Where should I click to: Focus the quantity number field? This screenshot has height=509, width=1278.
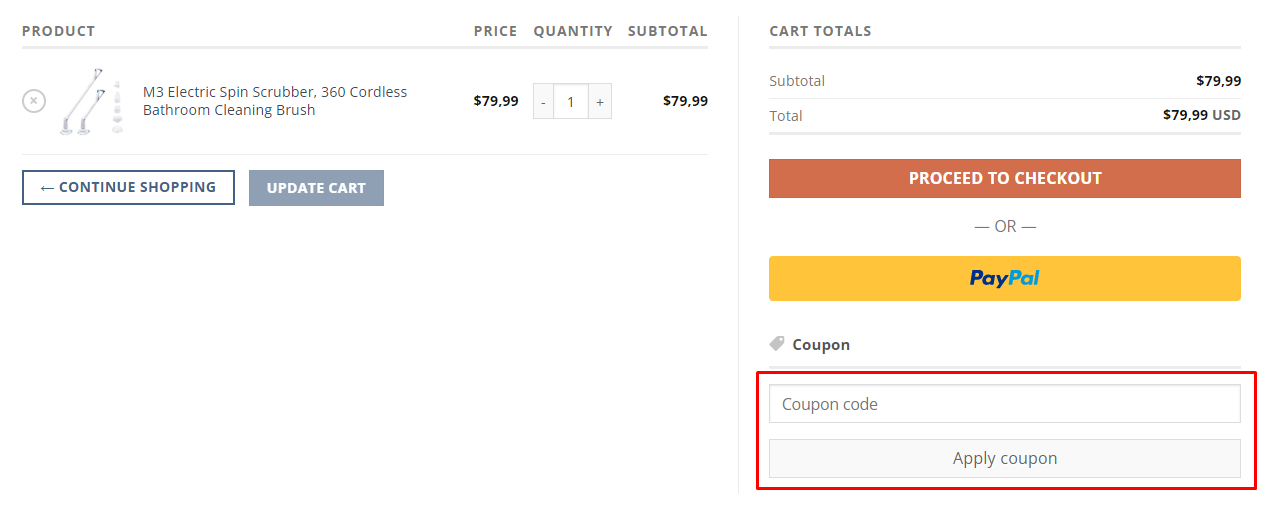[x=571, y=101]
